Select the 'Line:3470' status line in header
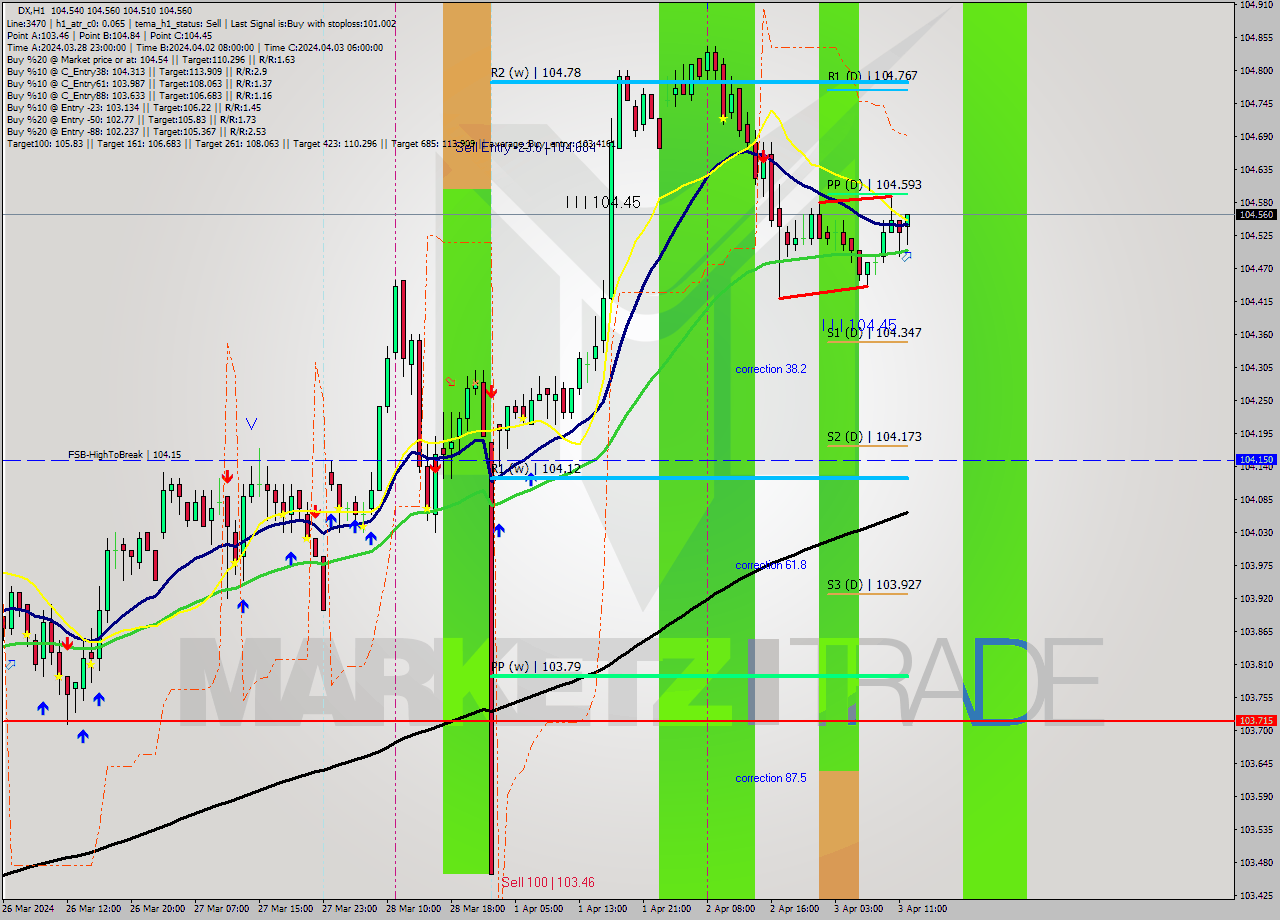Image resolution: width=1280 pixels, height=920 pixels. pos(201,23)
